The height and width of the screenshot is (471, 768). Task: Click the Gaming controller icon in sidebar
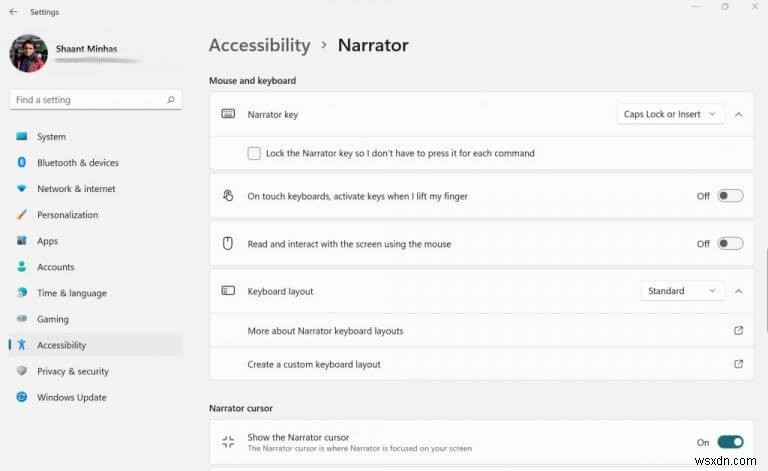(21, 319)
